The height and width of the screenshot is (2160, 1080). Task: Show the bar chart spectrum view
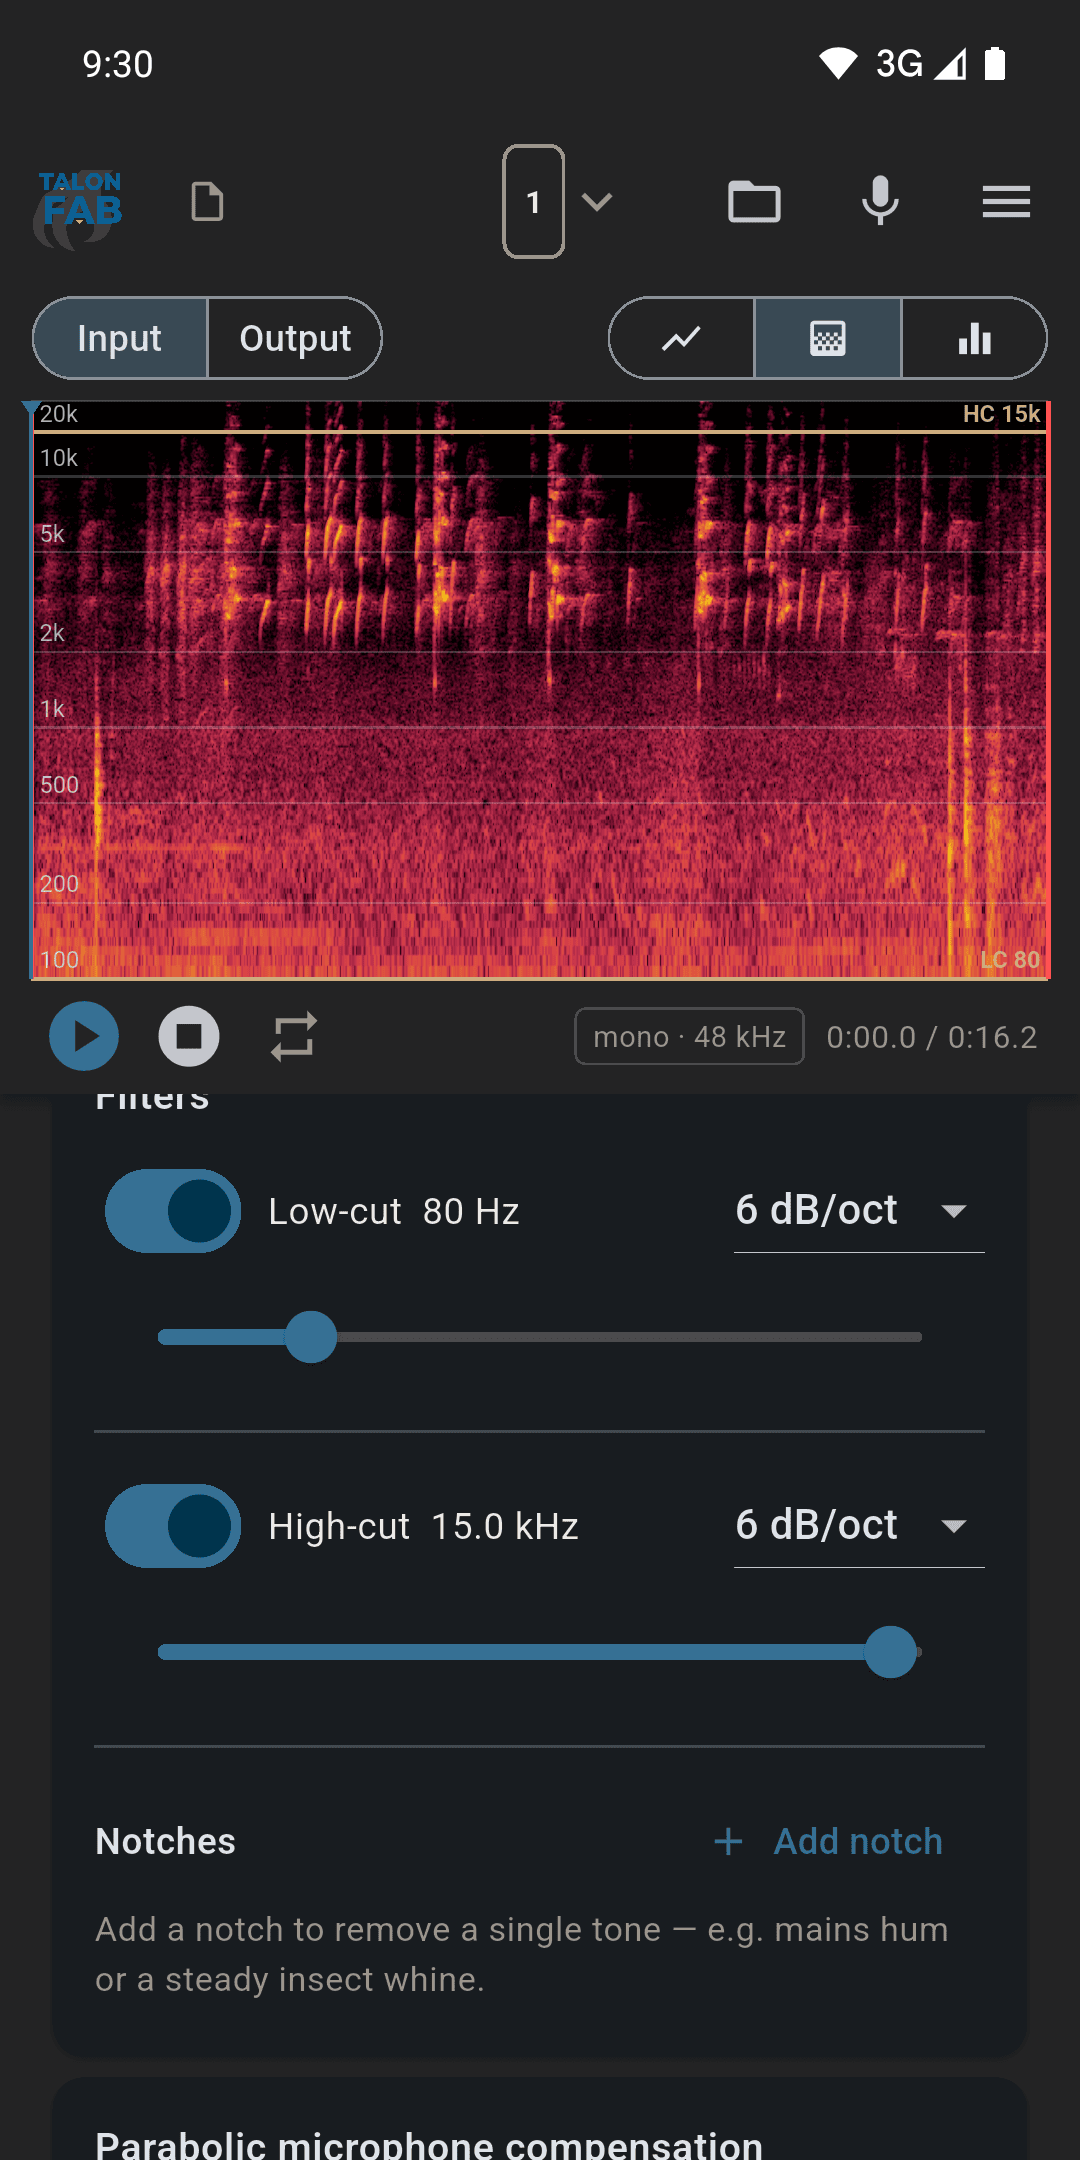(975, 338)
